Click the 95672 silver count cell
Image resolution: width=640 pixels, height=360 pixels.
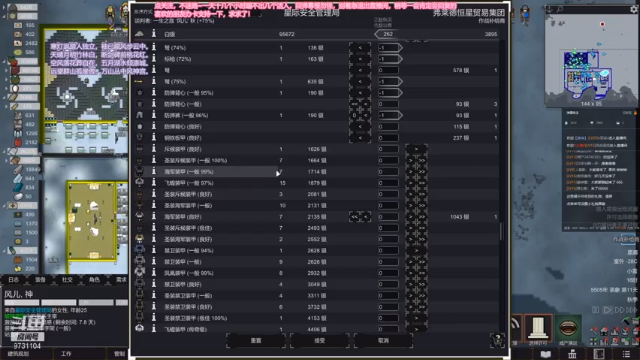[x=287, y=34]
